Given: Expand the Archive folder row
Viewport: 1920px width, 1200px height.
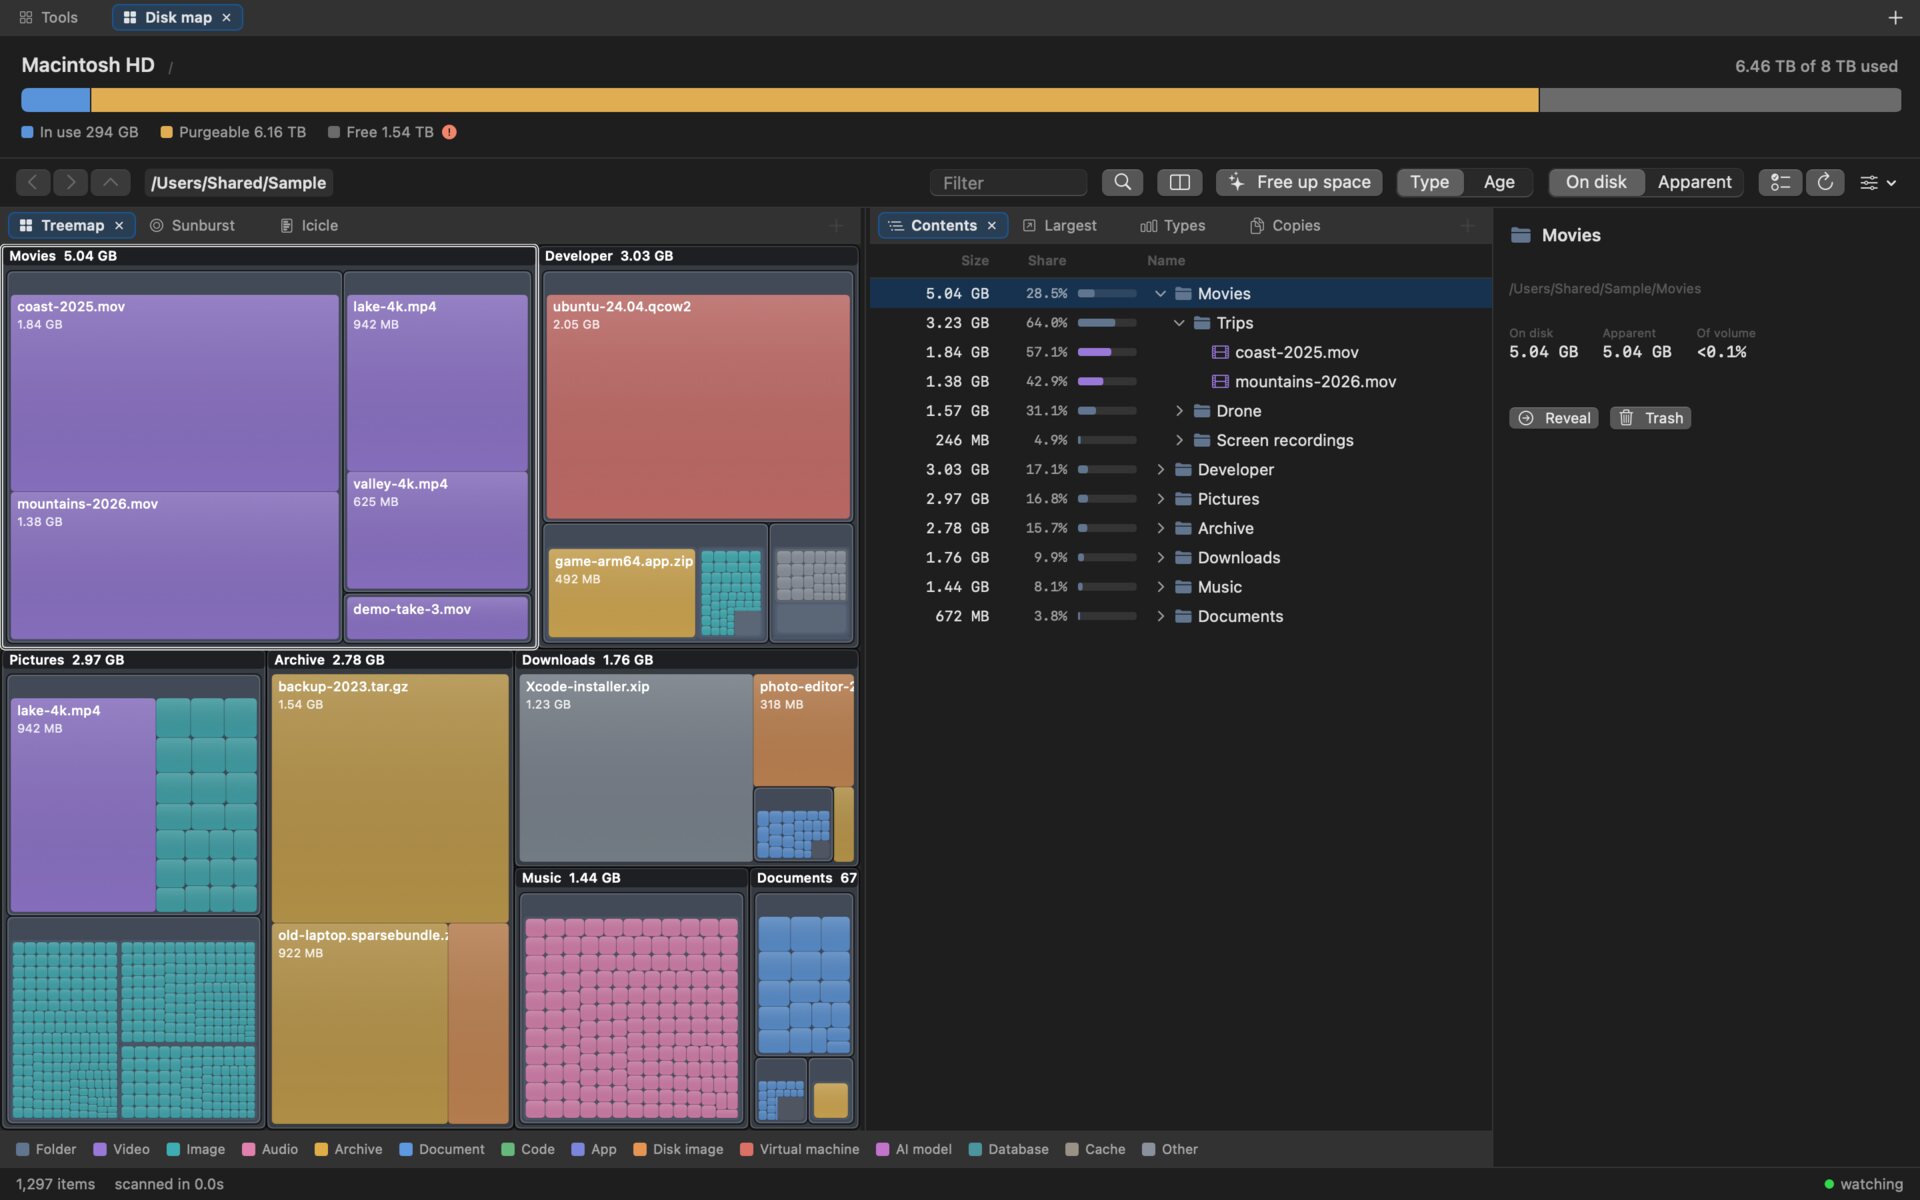Looking at the screenshot, I should tap(1160, 528).
